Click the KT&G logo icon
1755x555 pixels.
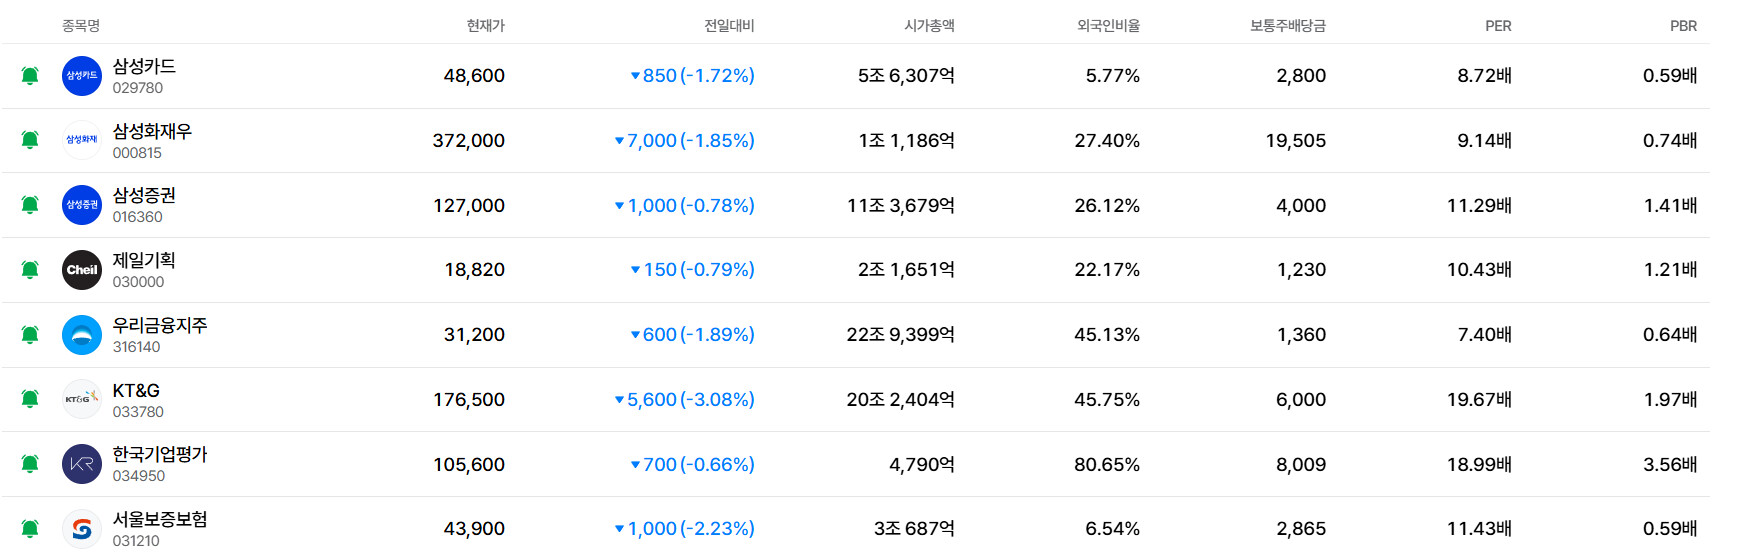click(82, 399)
